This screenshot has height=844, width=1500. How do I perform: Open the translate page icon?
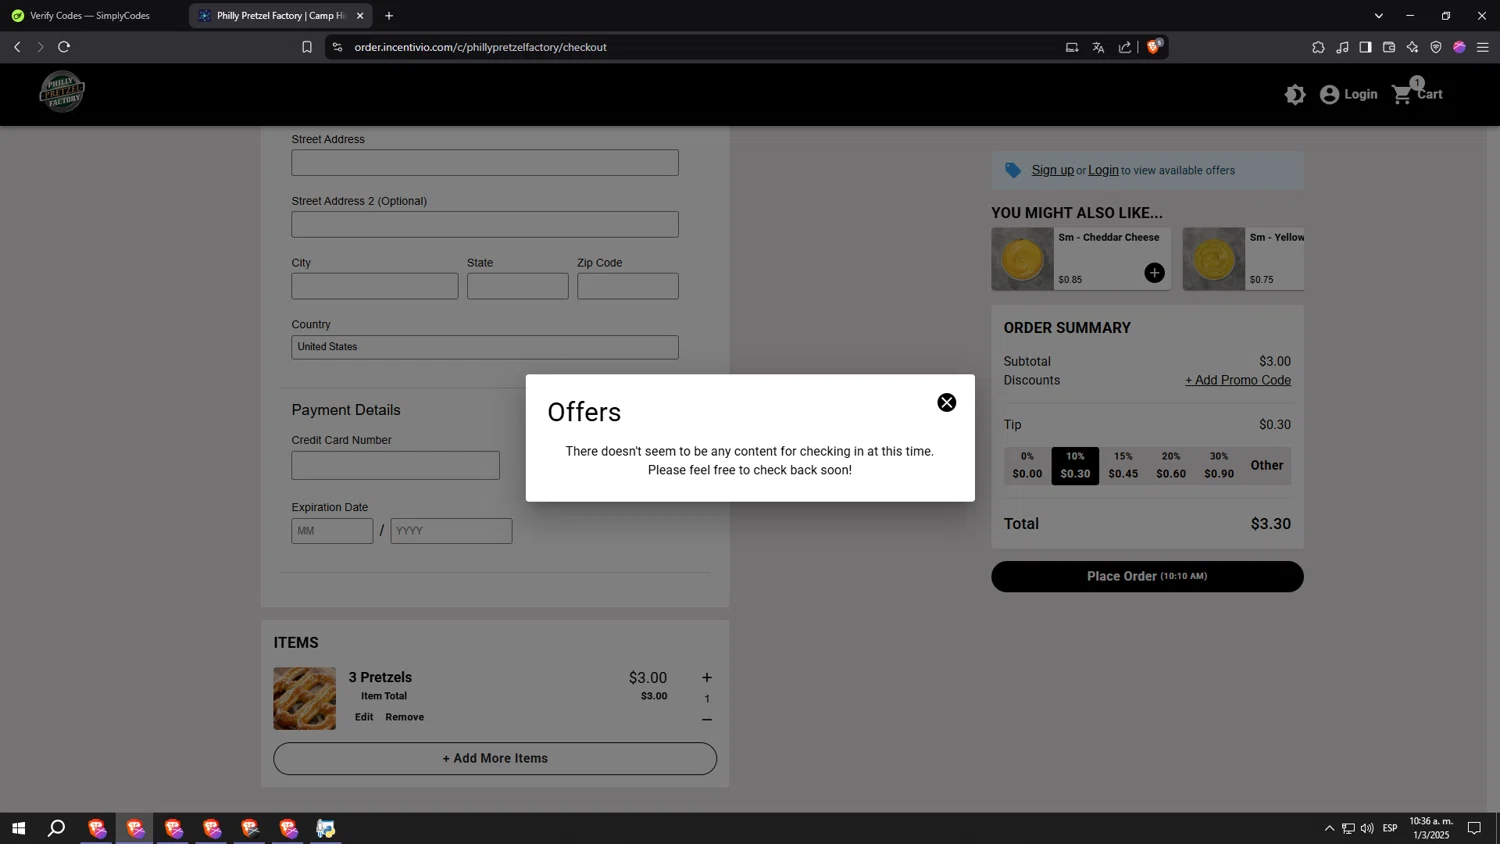(1098, 47)
